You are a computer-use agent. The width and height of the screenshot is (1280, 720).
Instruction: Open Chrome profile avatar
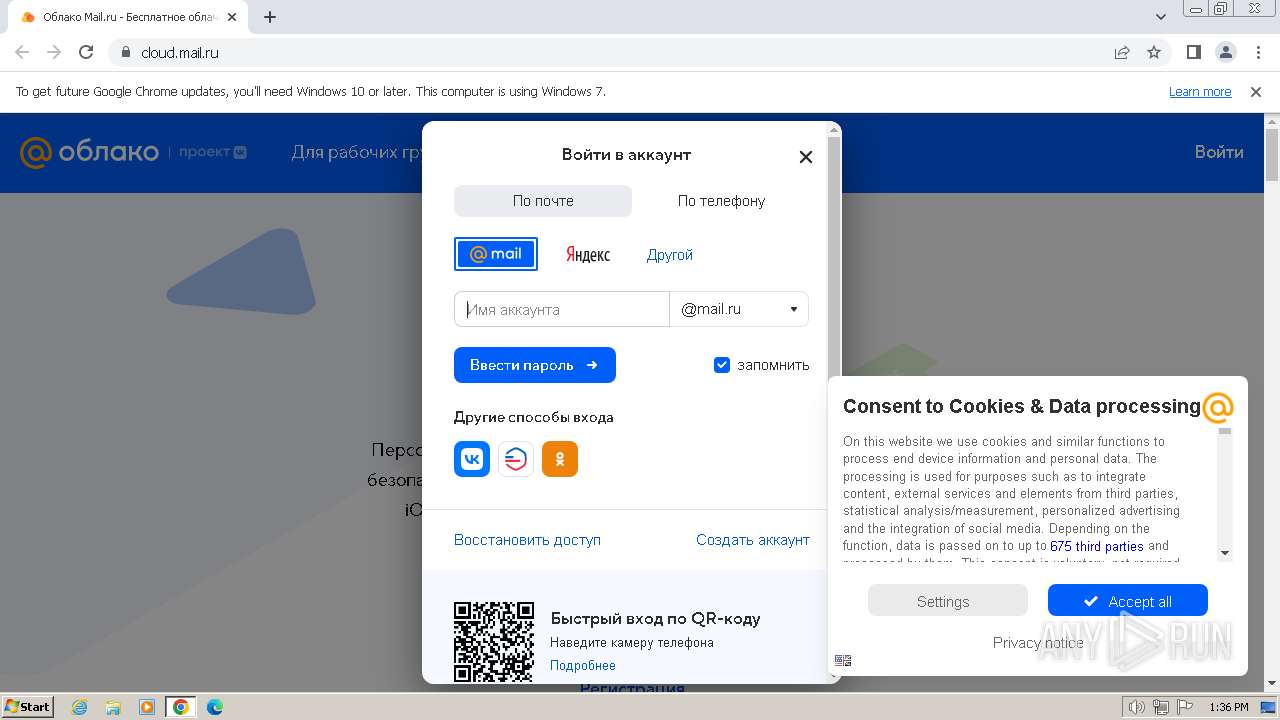[1225, 52]
